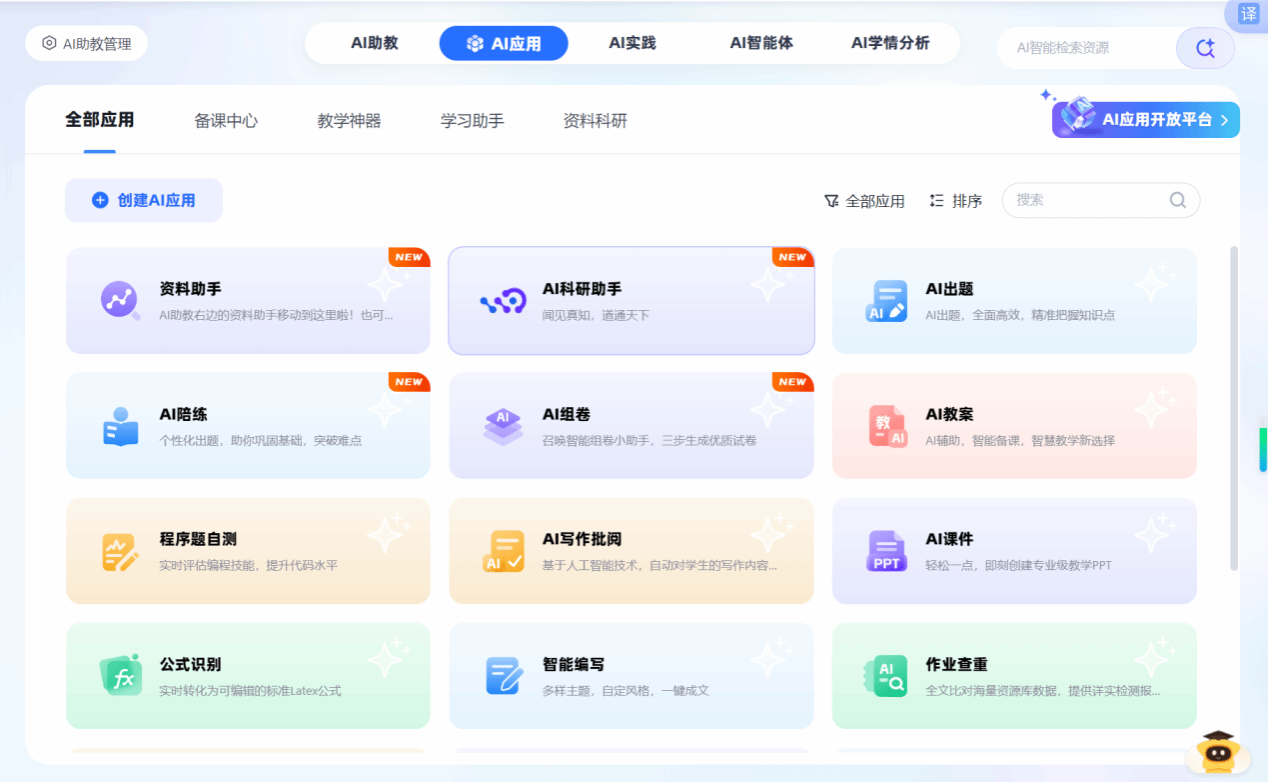Click the 创建AI应用 button
This screenshot has height=782, width=1268.
click(144, 200)
